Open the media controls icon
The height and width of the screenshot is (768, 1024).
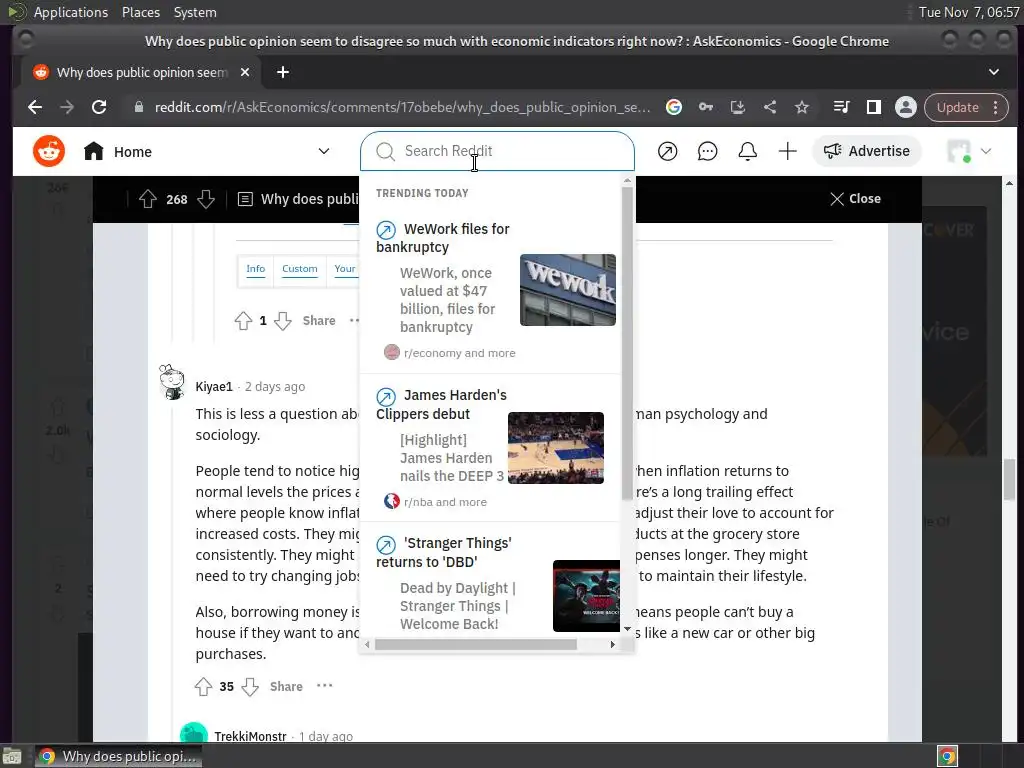click(842, 107)
